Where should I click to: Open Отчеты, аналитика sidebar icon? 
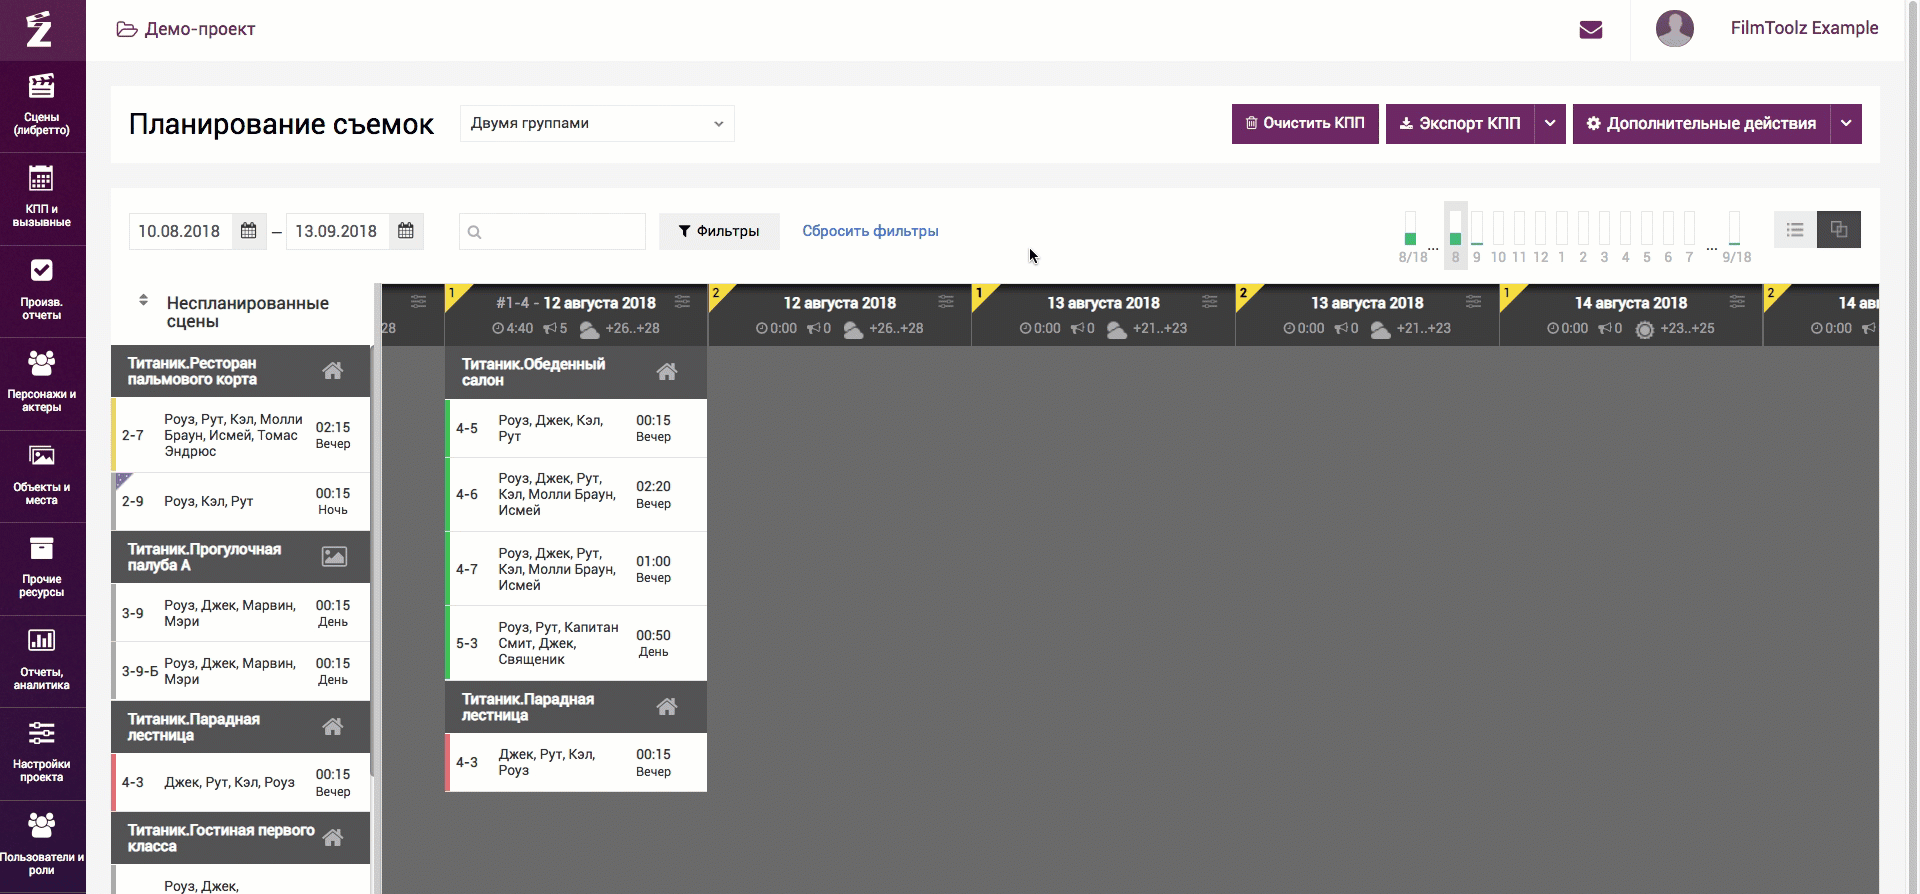[x=42, y=641]
